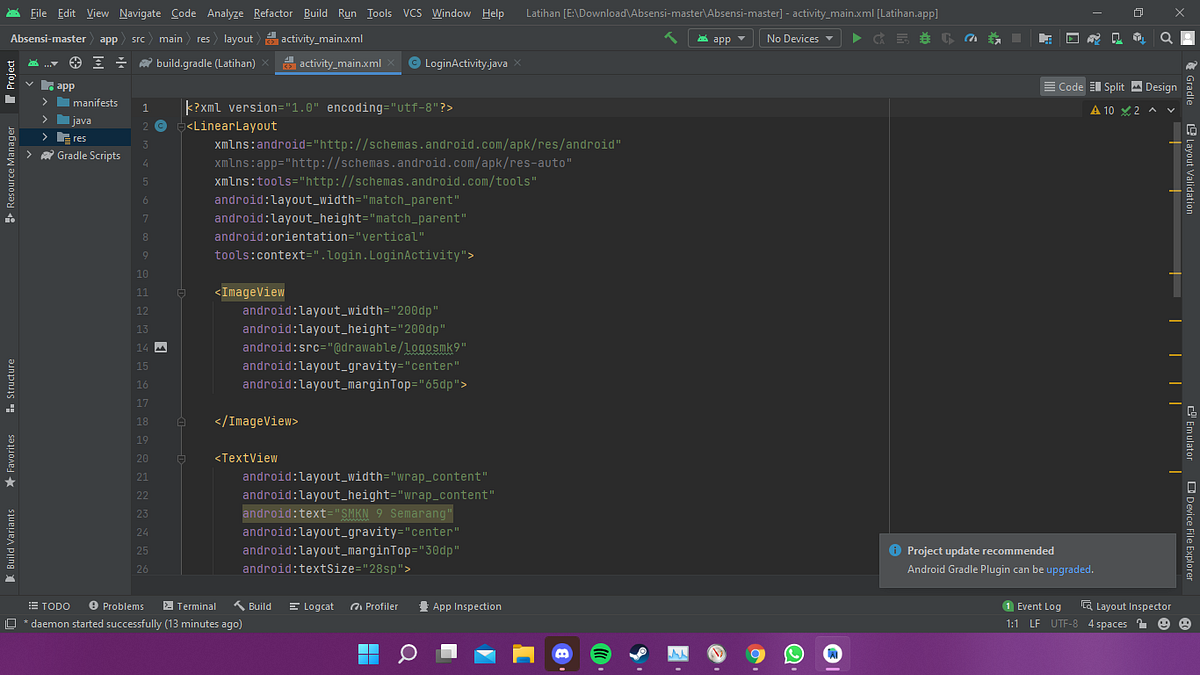Viewport: 1200px width, 675px height.
Task: Start debugging with the Debug bug icon
Action: pyautogui.click(x=925, y=38)
